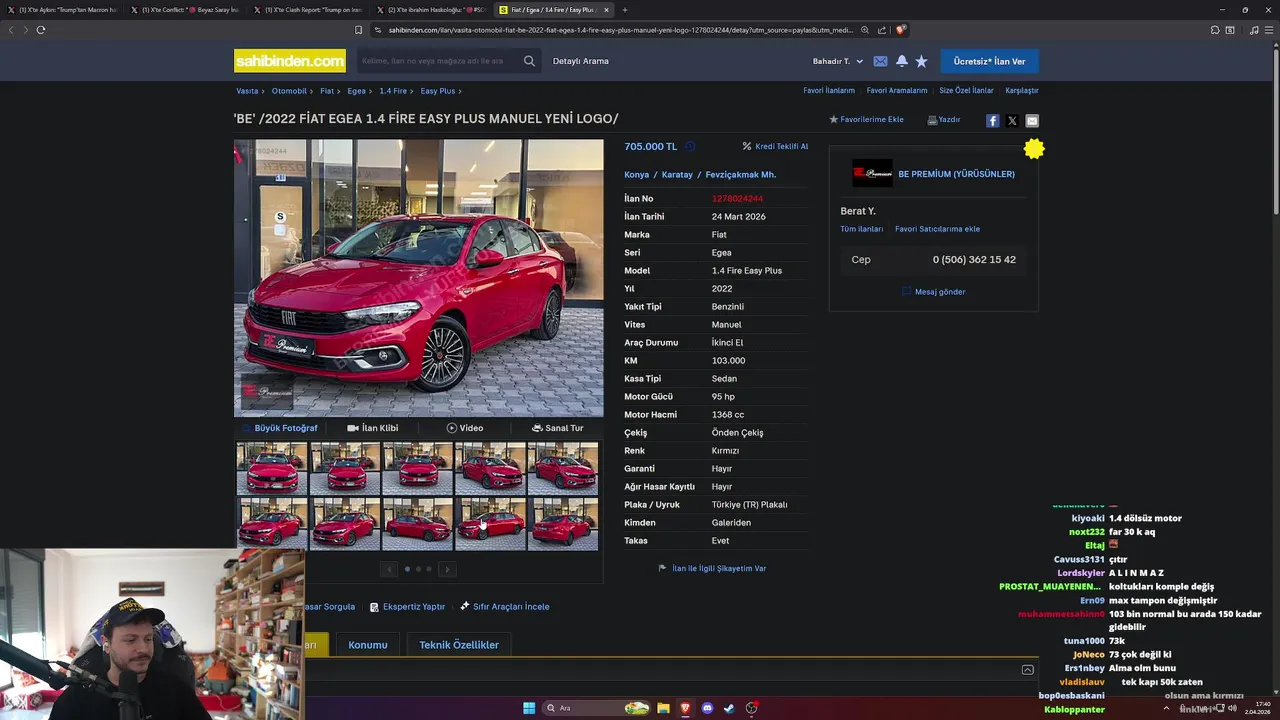The width and height of the screenshot is (1280, 720).
Task: Collapse the details panel chevron
Action: pyautogui.click(x=1027, y=670)
